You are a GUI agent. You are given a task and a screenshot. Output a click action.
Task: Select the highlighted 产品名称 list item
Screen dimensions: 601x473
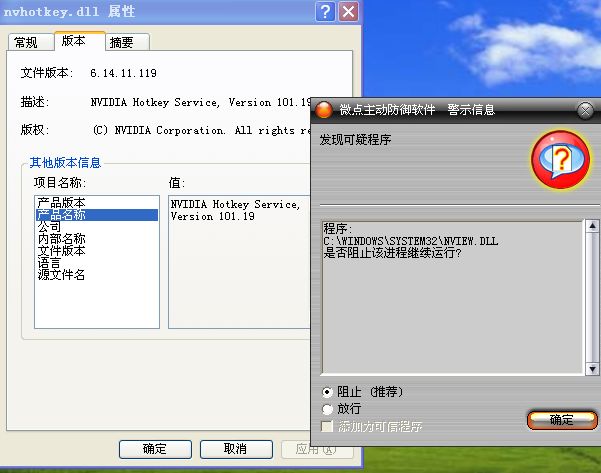pos(97,215)
